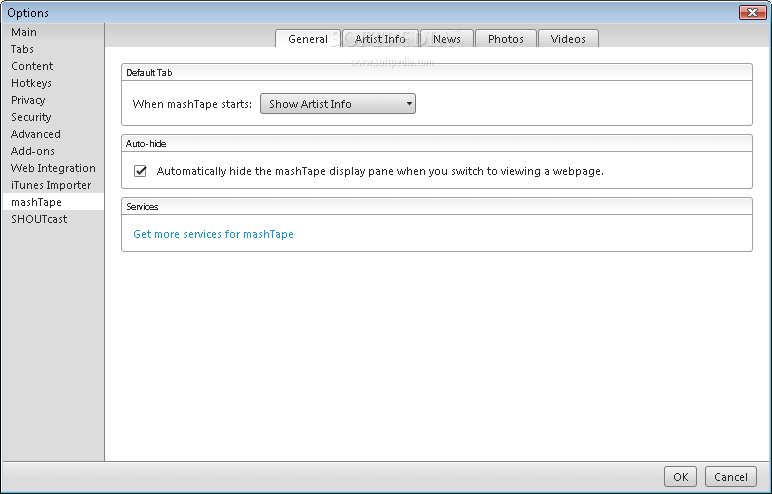The width and height of the screenshot is (772, 494).
Task: Dismiss the dialog with Cancel
Action: tap(731, 477)
